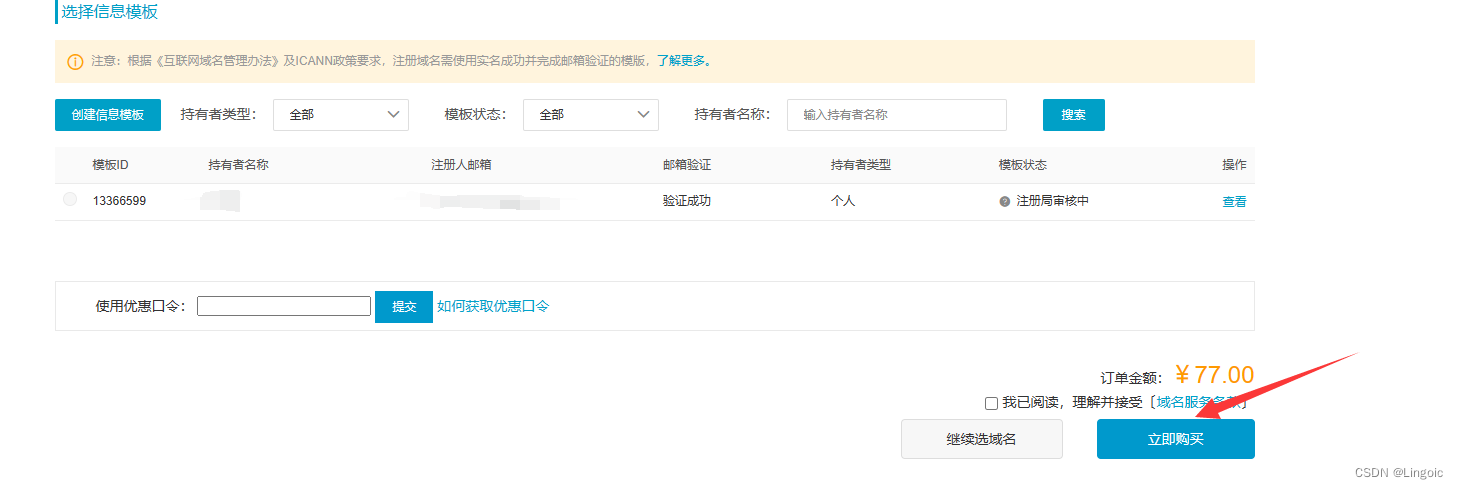The height and width of the screenshot is (489, 1458).
Task: Open the 如何获取优惠口令 link
Action: pyautogui.click(x=493, y=306)
